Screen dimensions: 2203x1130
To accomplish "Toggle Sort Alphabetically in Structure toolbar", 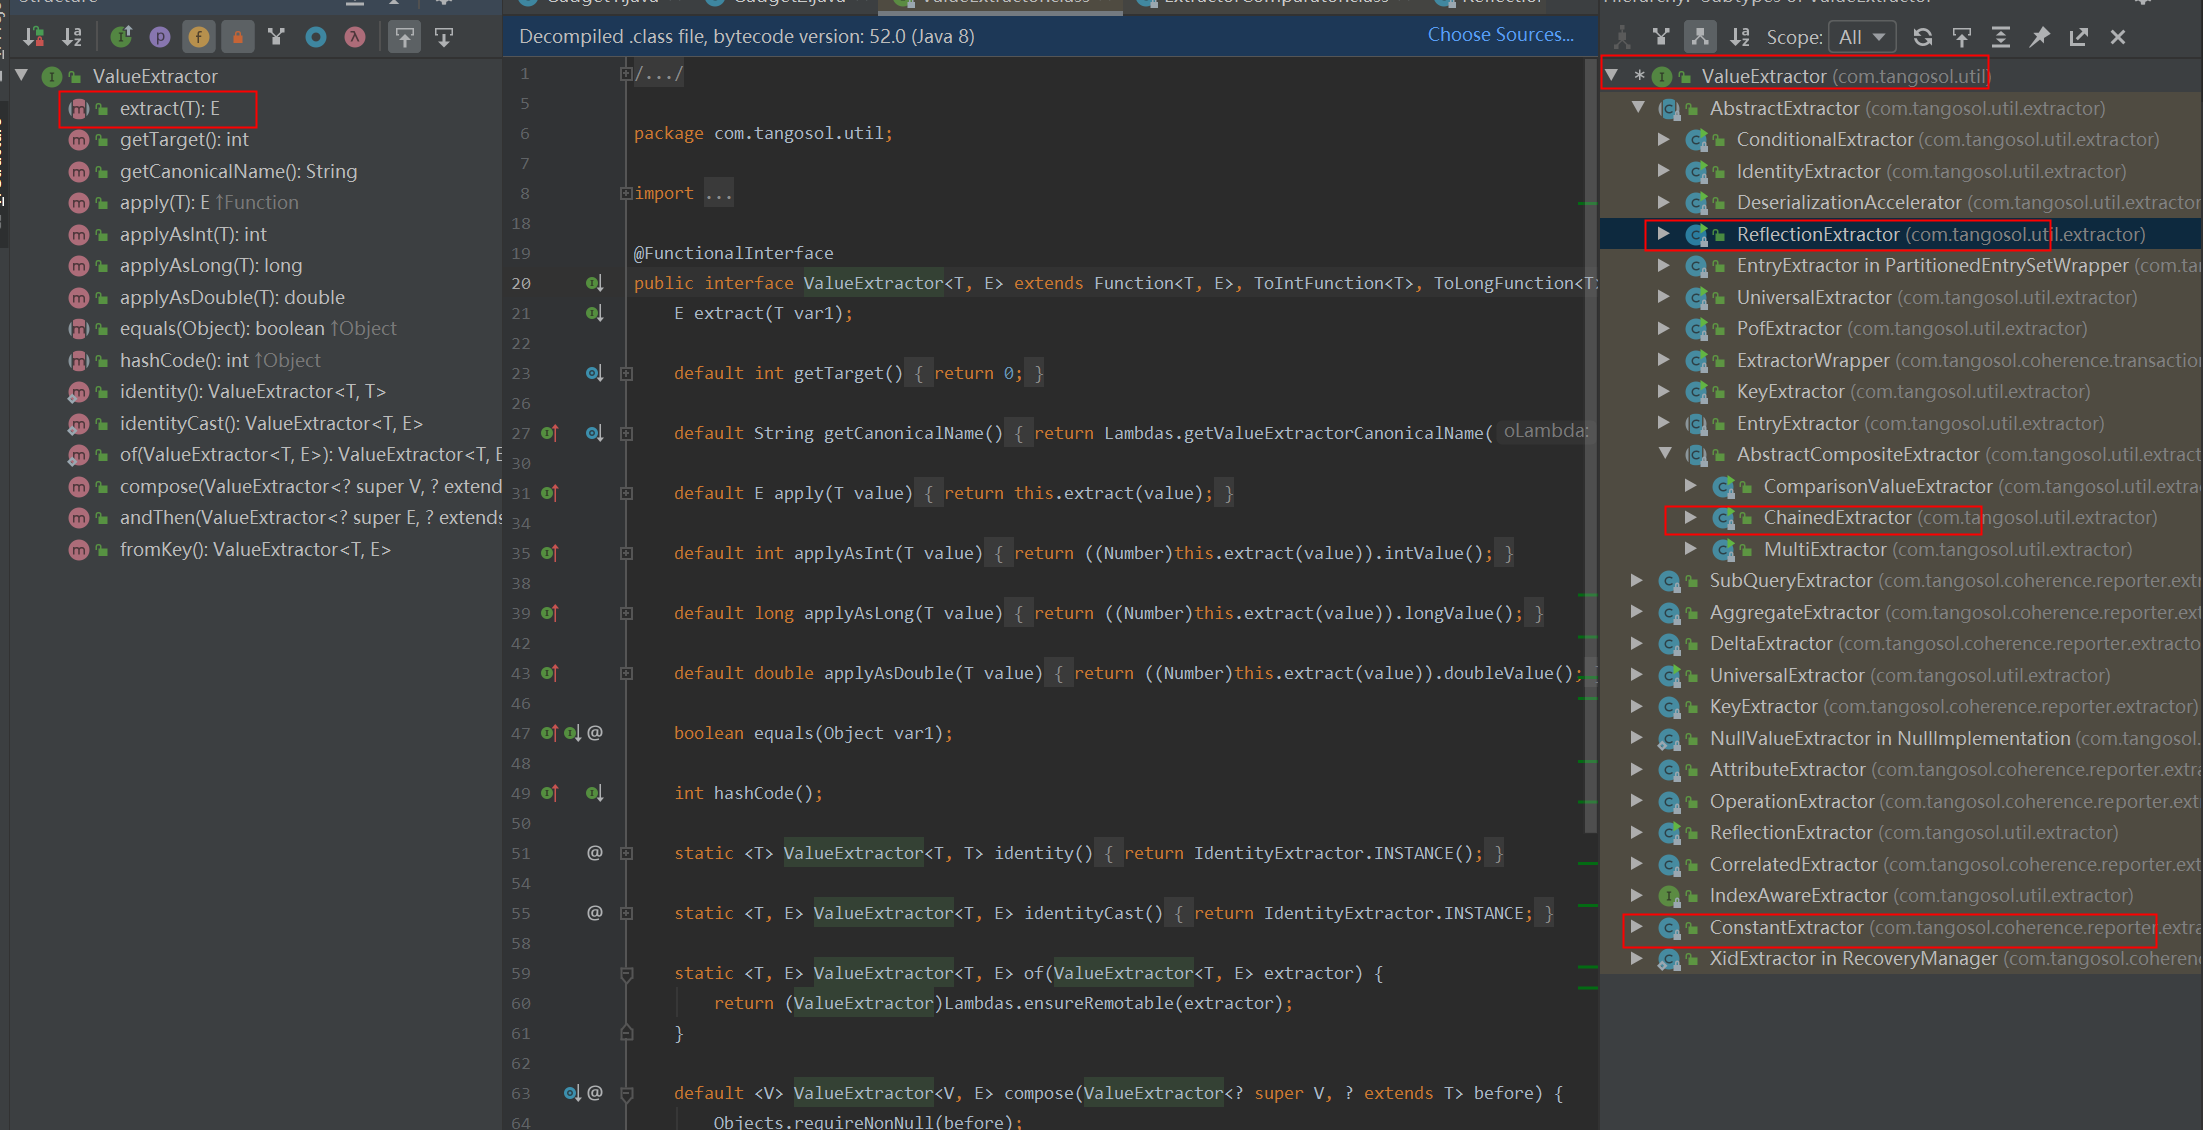I will (x=73, y=37).
